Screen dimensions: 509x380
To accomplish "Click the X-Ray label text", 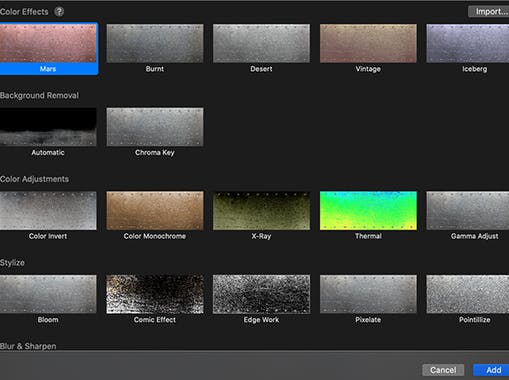I will pyautogui.click(x=261, y=236).
